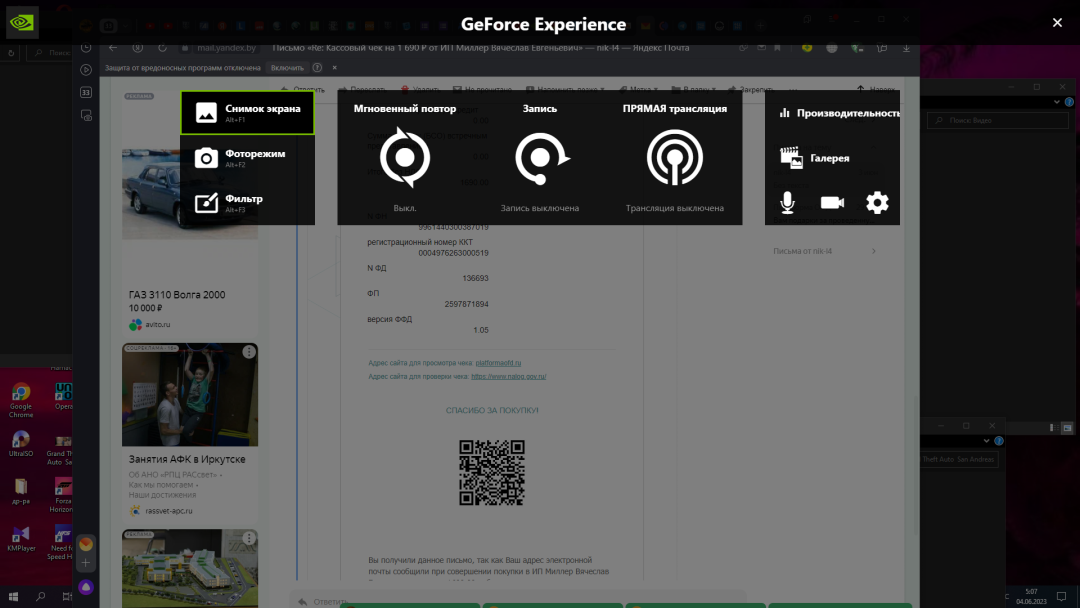Viewport: 1080px width, 608px height.
Task: Click the ПРЯМАЯ трансляция broadcast icon
Action: [675, 158]
